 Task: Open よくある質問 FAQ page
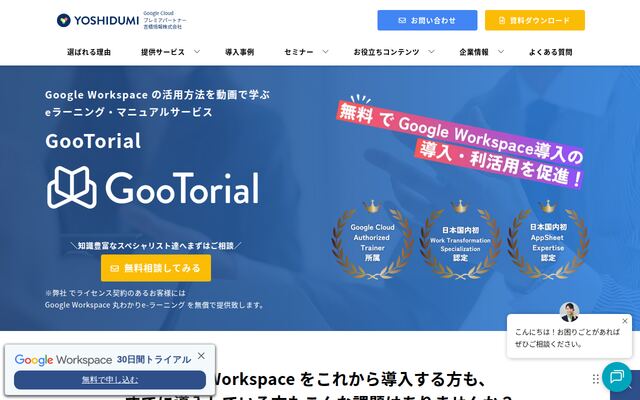click(551, 52)
